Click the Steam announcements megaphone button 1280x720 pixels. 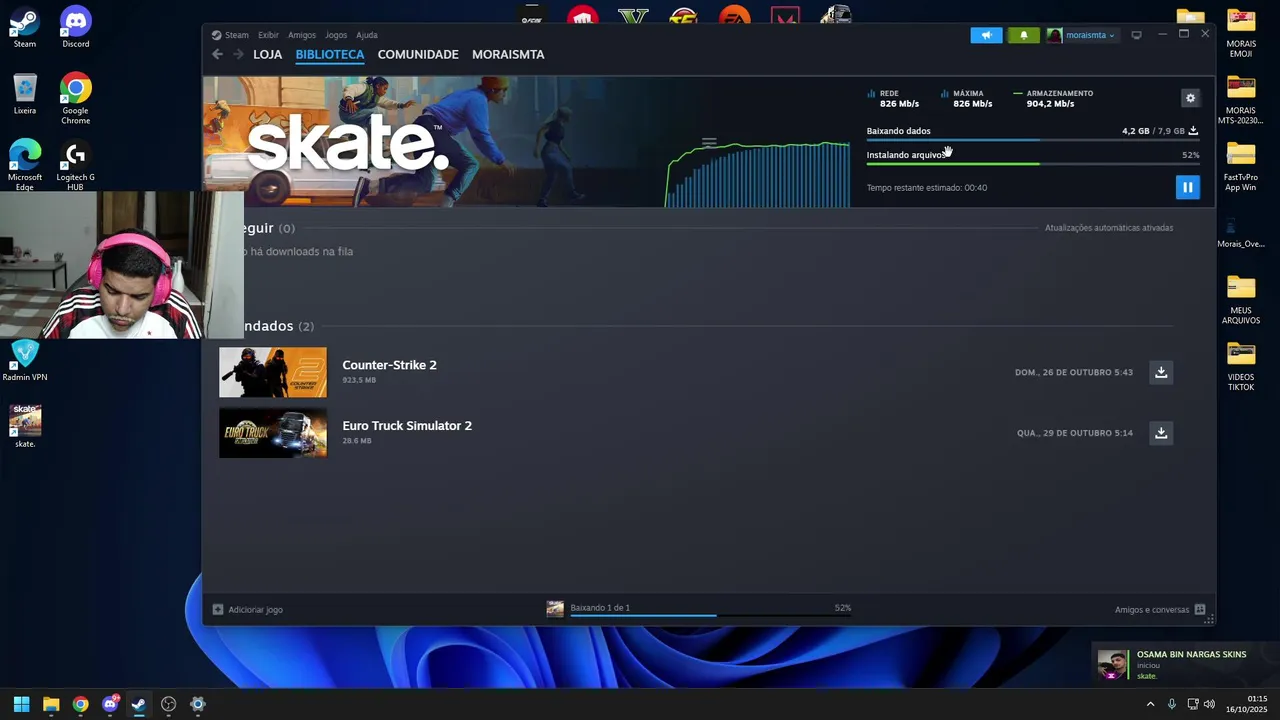pyautogui.click(x=986, y=35)
